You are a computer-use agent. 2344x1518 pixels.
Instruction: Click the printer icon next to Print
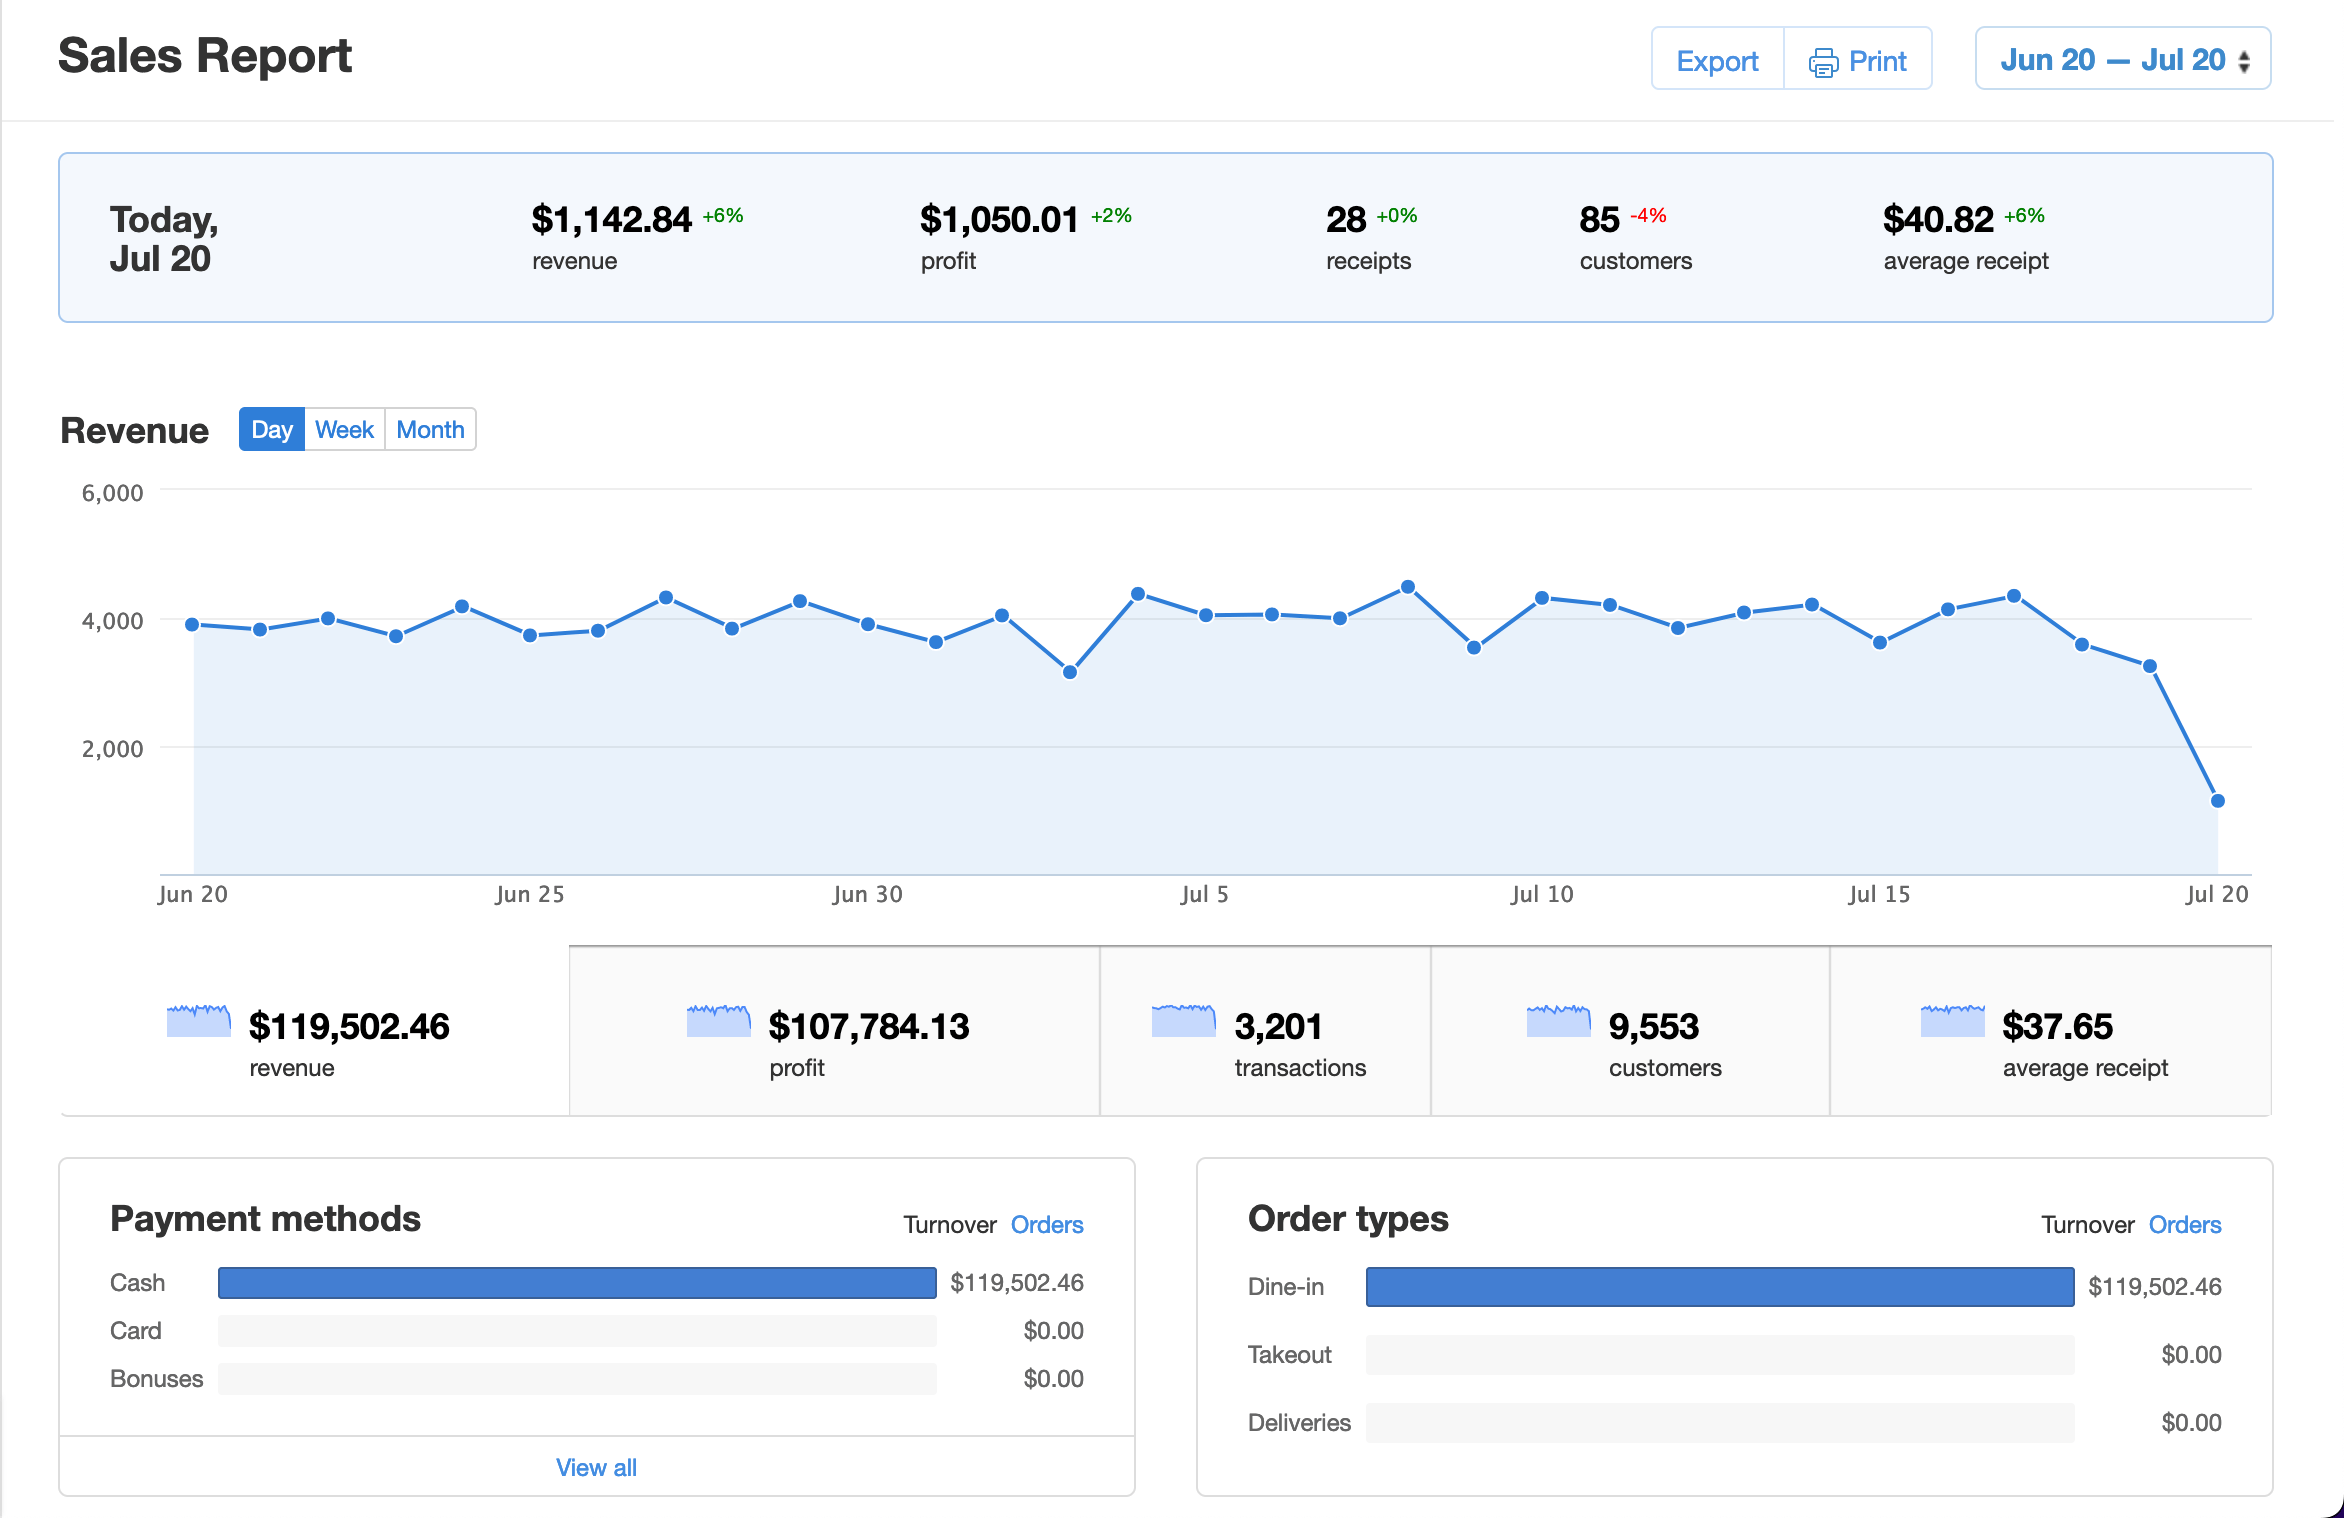point(1823,62)
